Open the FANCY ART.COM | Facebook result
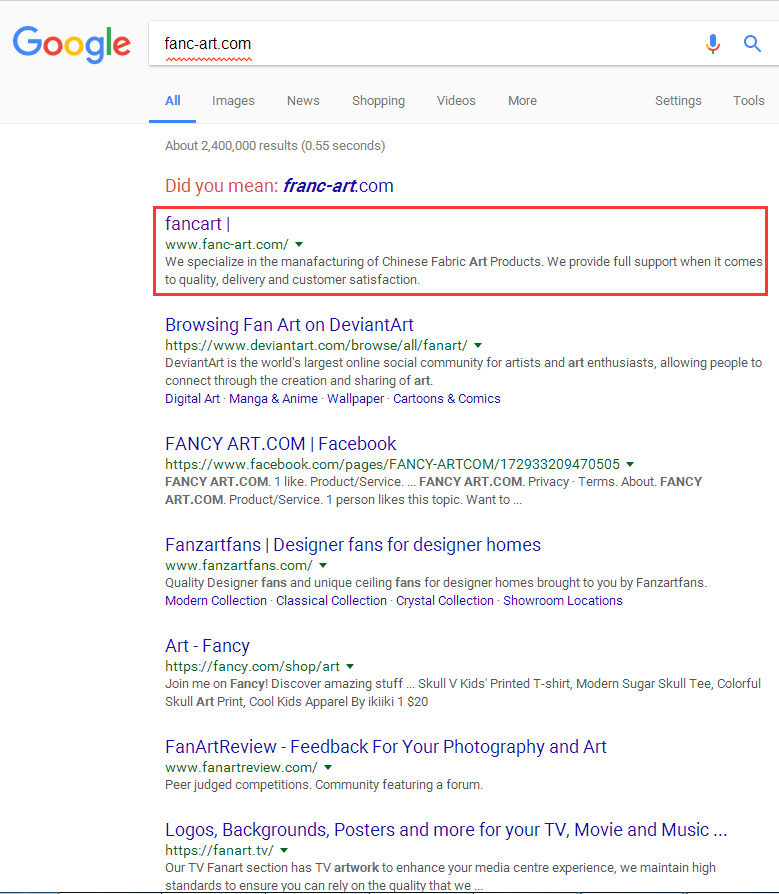This screenshot has height=894, width=779. 281,444
